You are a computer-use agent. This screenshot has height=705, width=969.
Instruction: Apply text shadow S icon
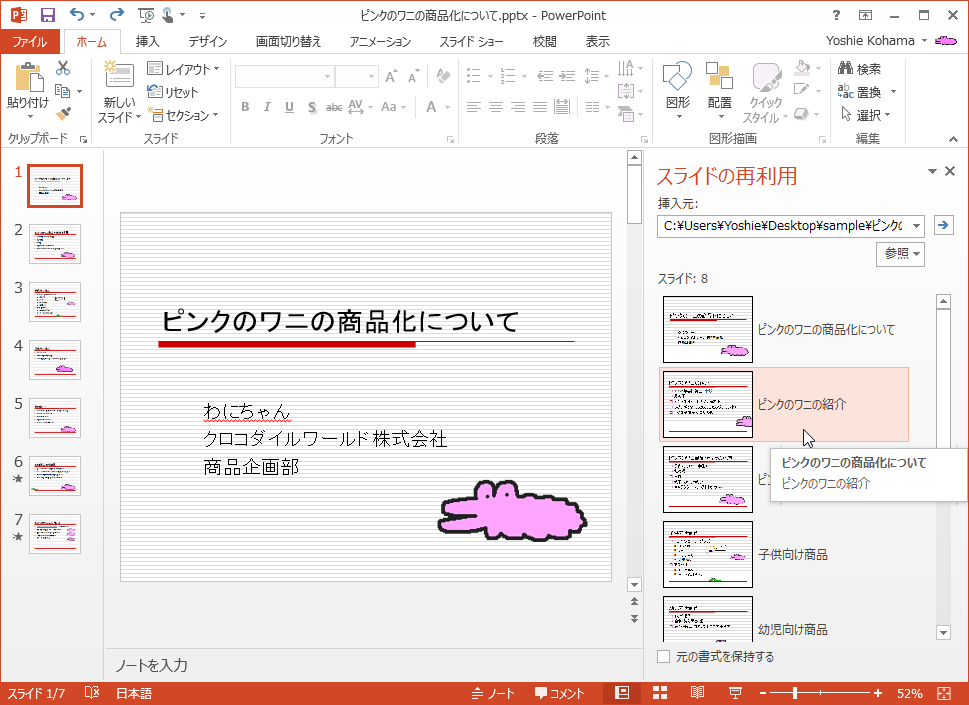(312, 107)
